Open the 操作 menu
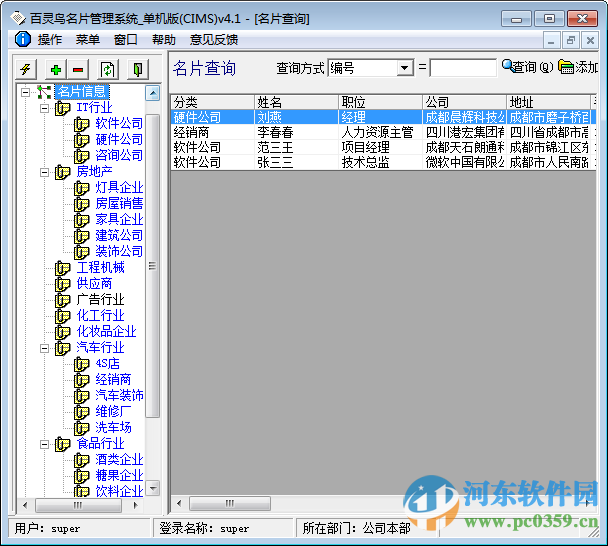The width and height of the screenshot is (608, 546). pos(50,40)
